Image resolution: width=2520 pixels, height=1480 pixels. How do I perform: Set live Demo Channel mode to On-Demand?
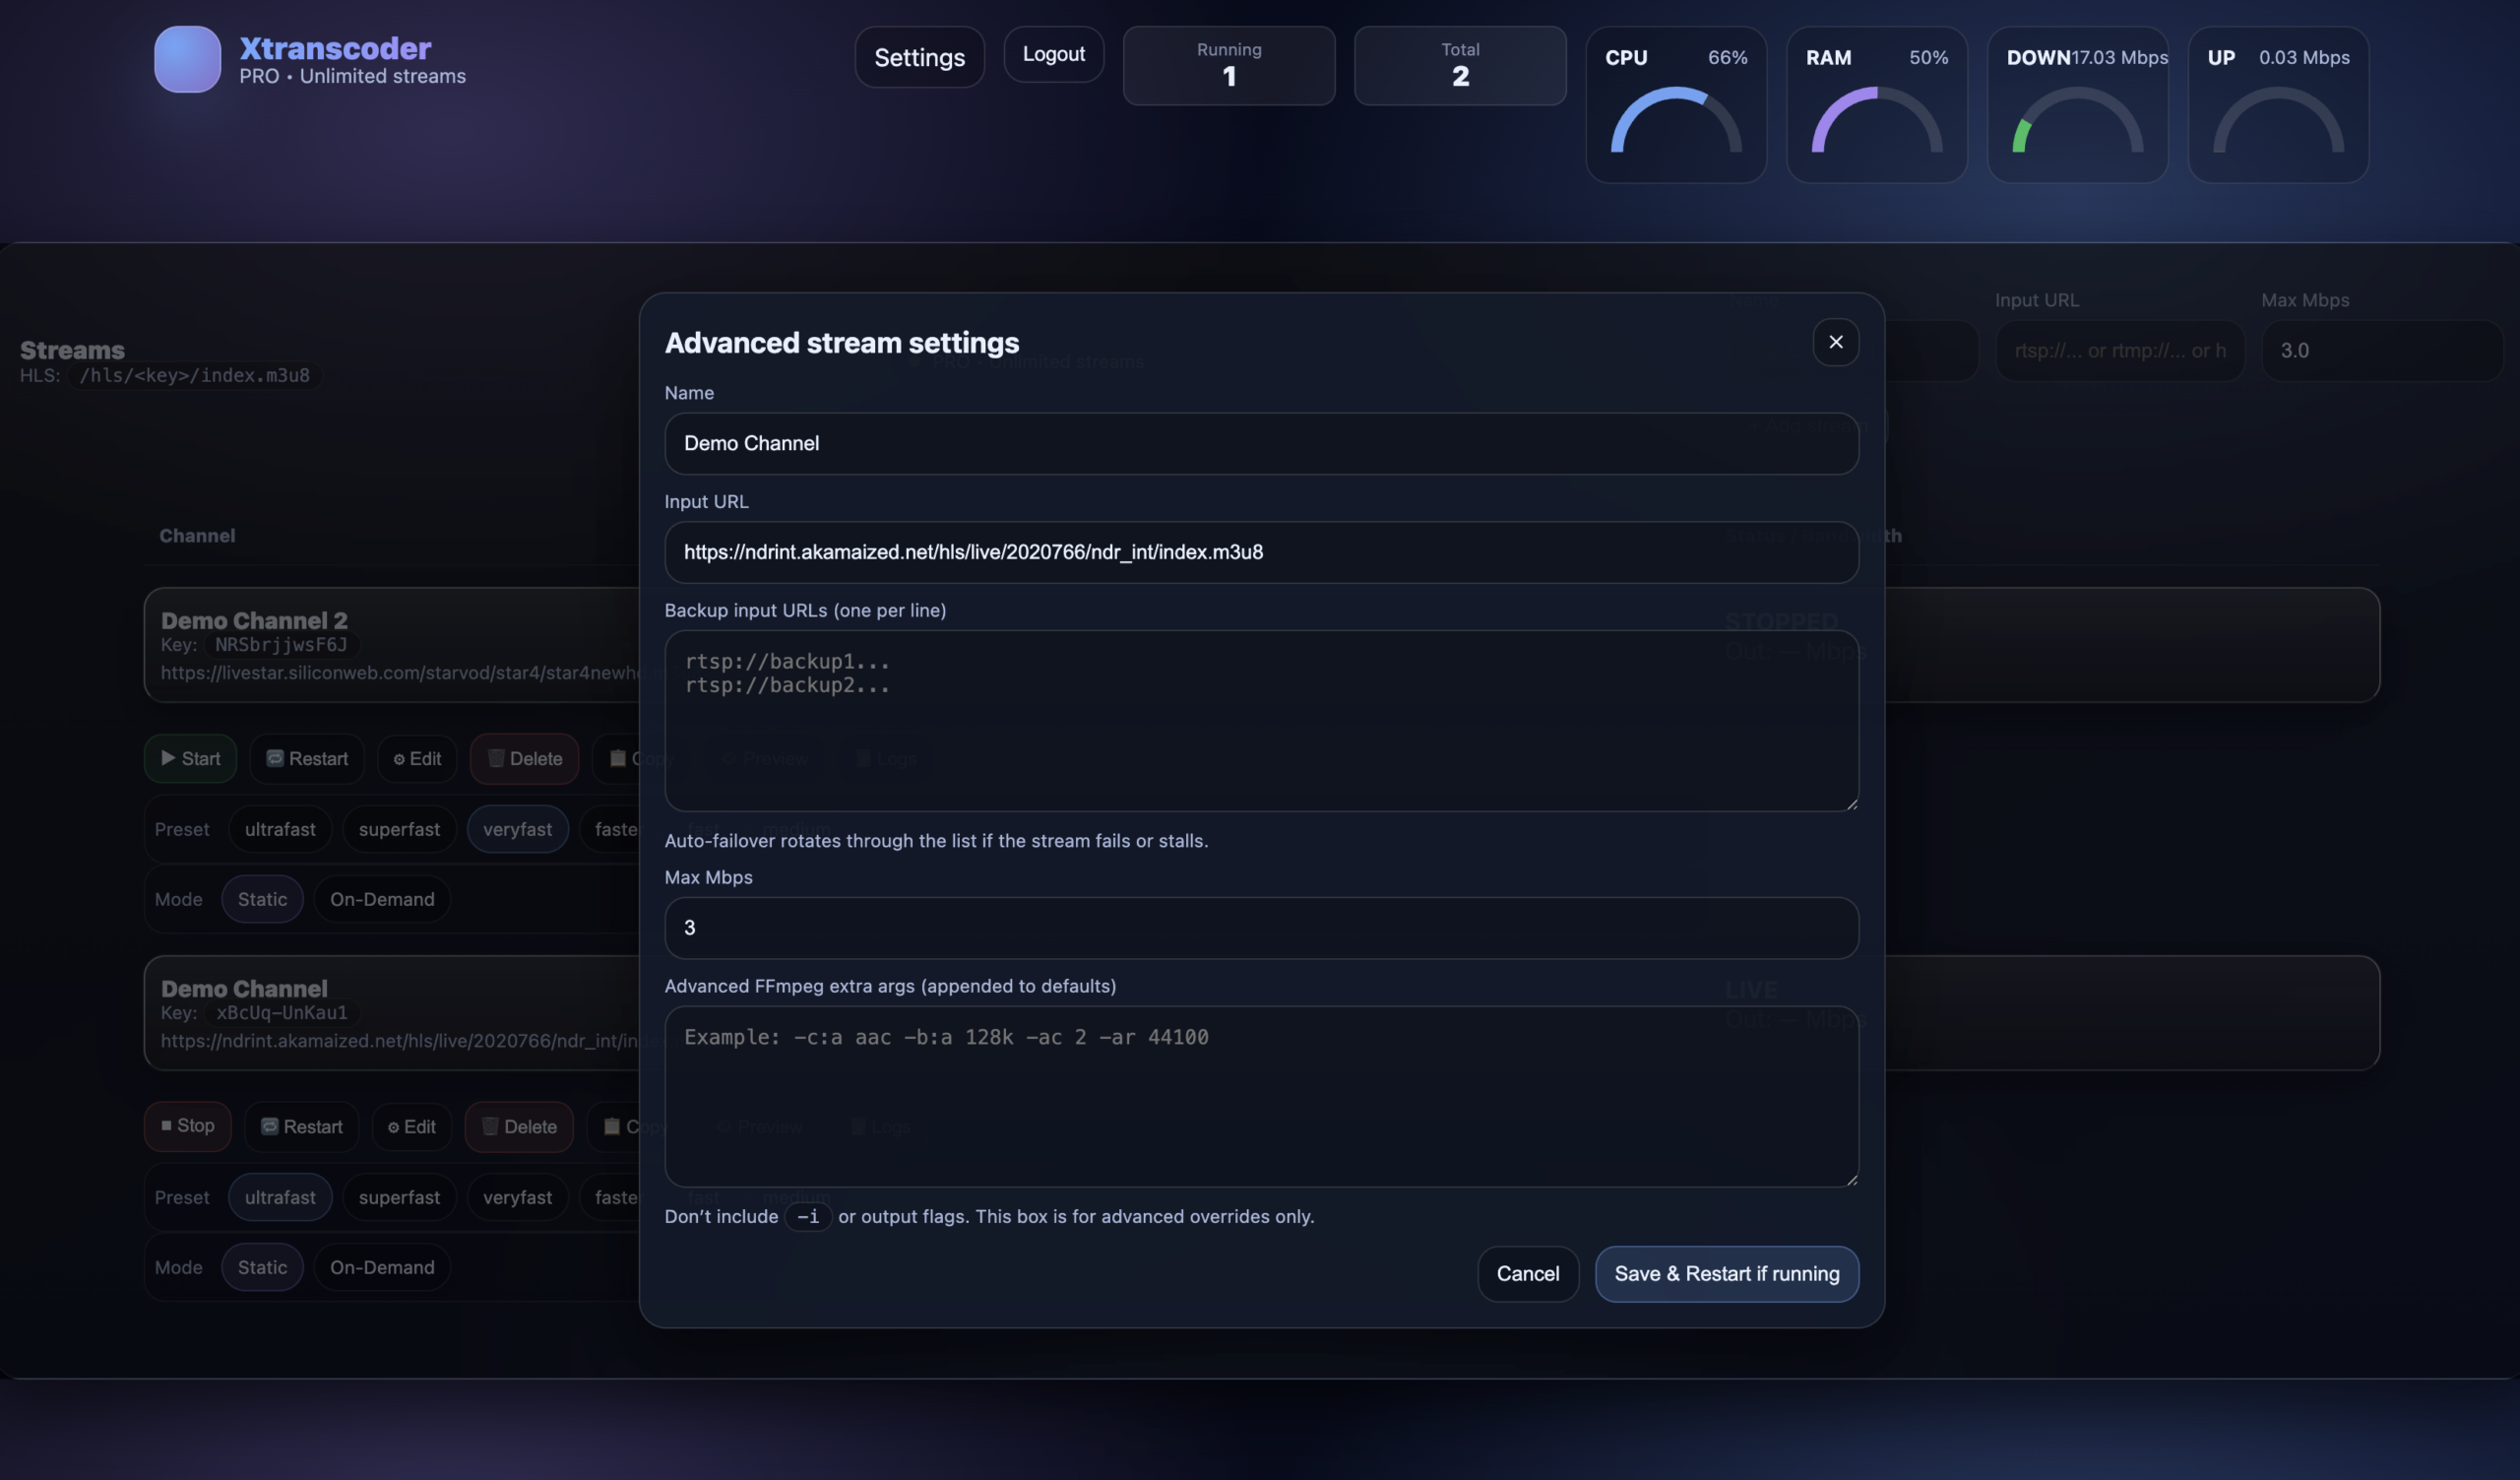coord(382,1267)
